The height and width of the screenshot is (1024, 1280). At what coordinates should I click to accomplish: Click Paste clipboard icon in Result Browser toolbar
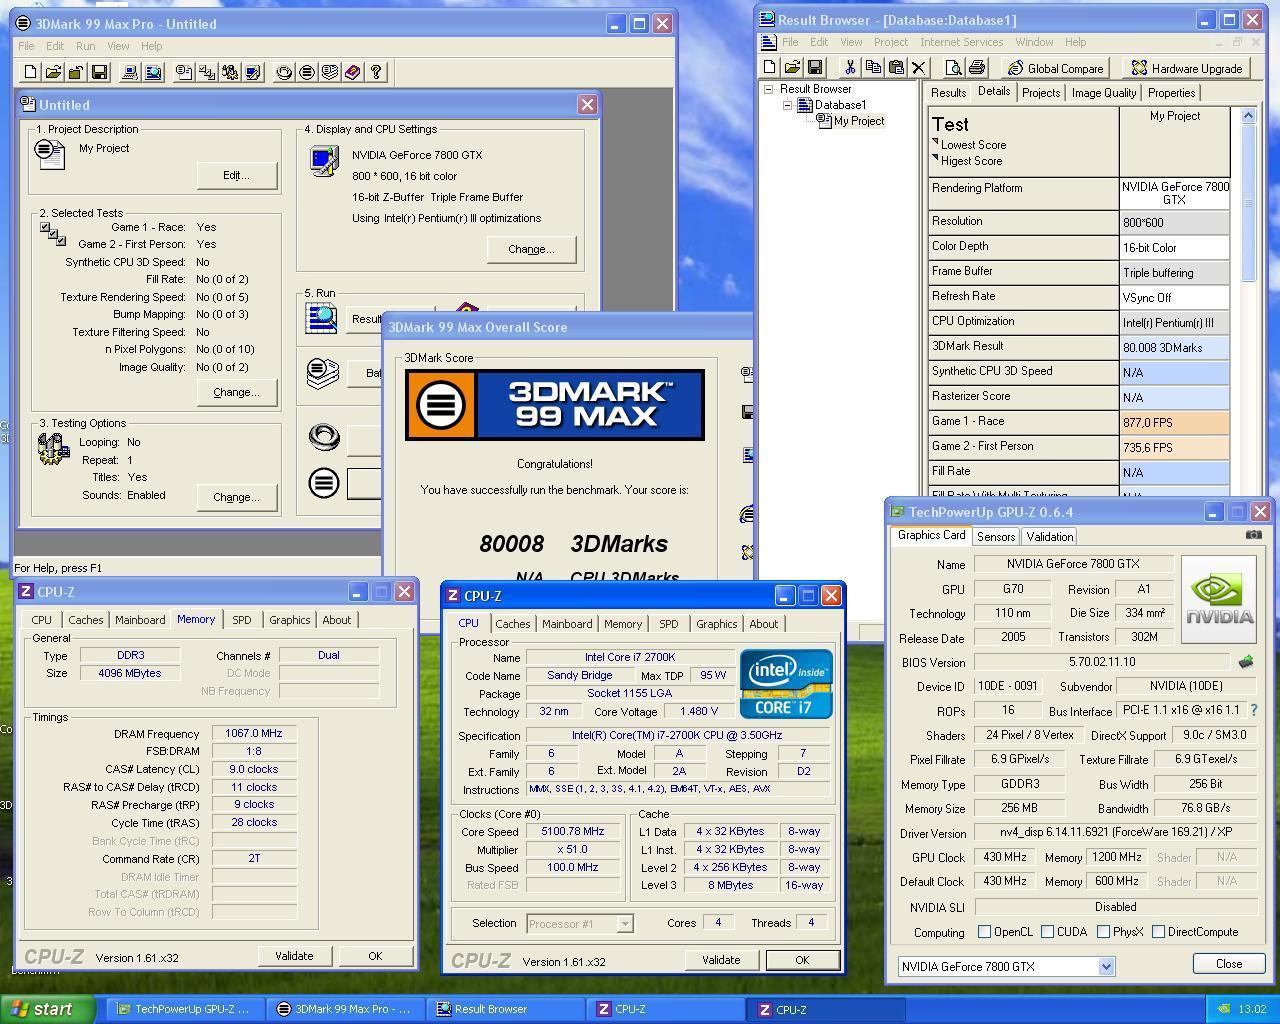pos(896,68)
